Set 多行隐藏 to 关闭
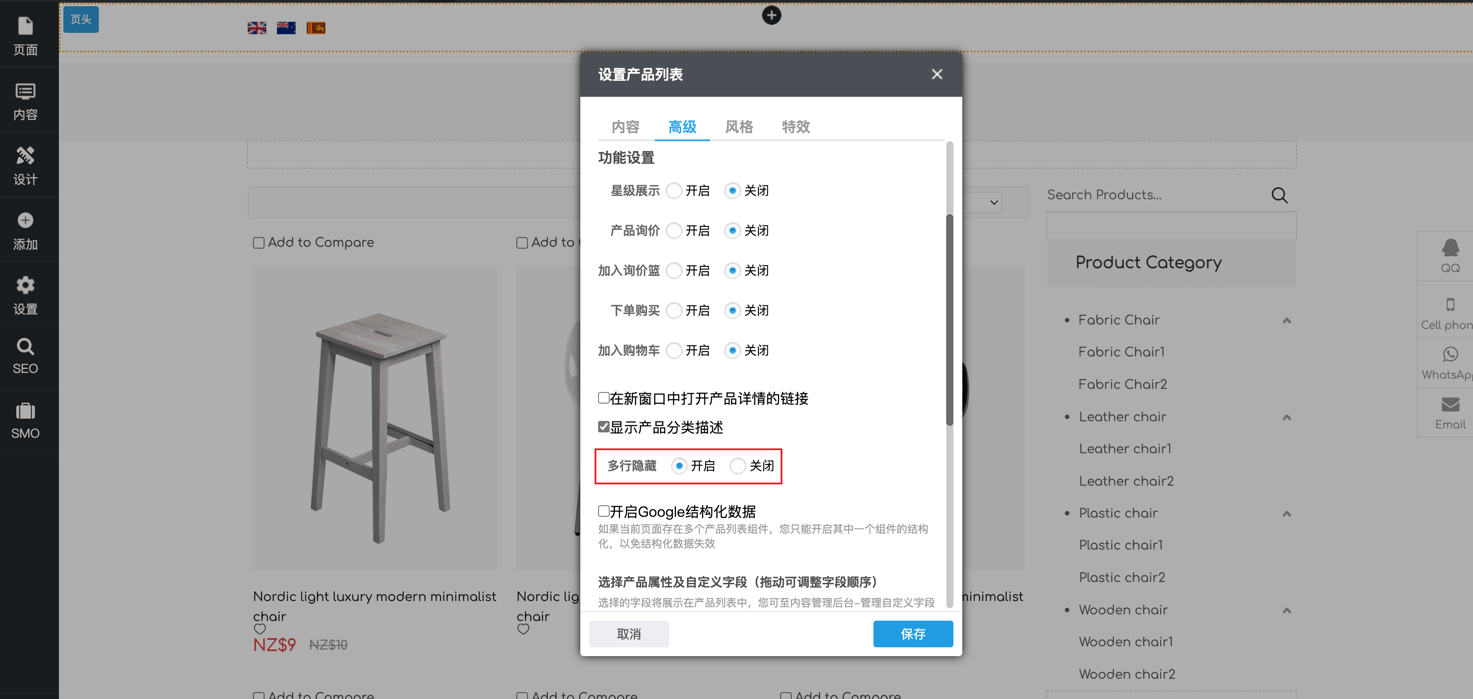The width and height of the screenshot is (1473, 699). coord(738,466)
